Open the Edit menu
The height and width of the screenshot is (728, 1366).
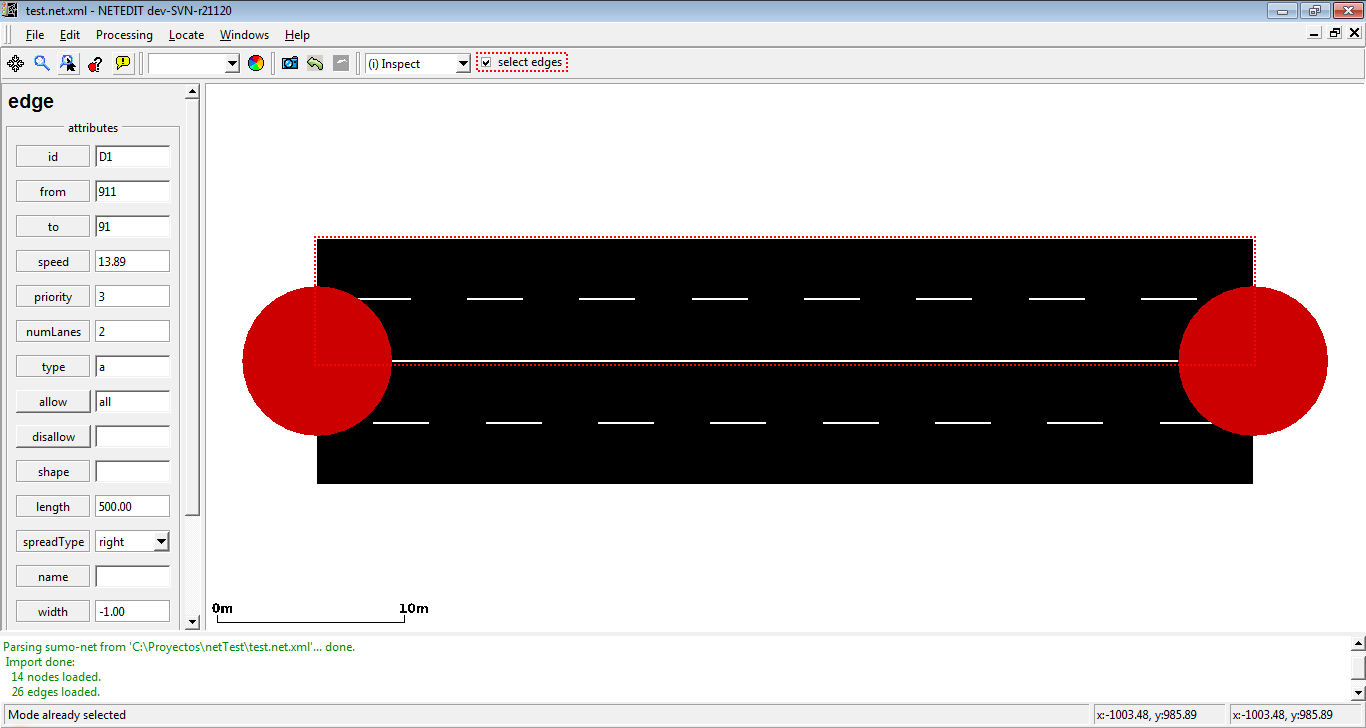pyautogui.click(x=69, y=34)
